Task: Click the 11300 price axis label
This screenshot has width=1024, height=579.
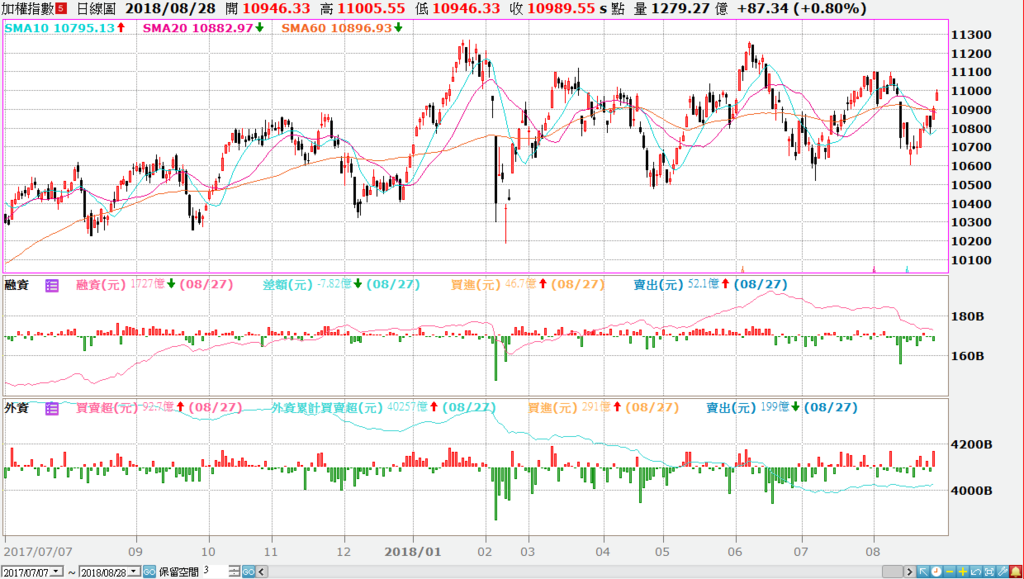Action: (972, 35)
